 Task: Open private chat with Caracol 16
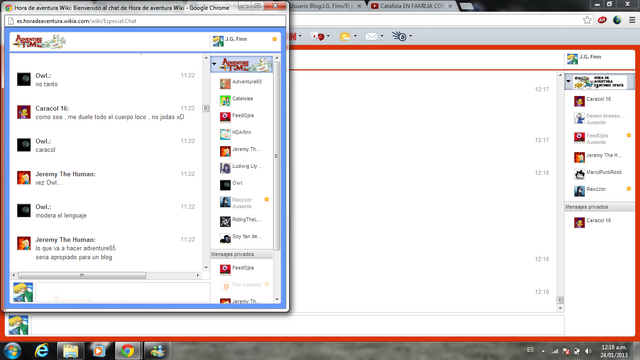pyautogui.click(x=599, y=221)
